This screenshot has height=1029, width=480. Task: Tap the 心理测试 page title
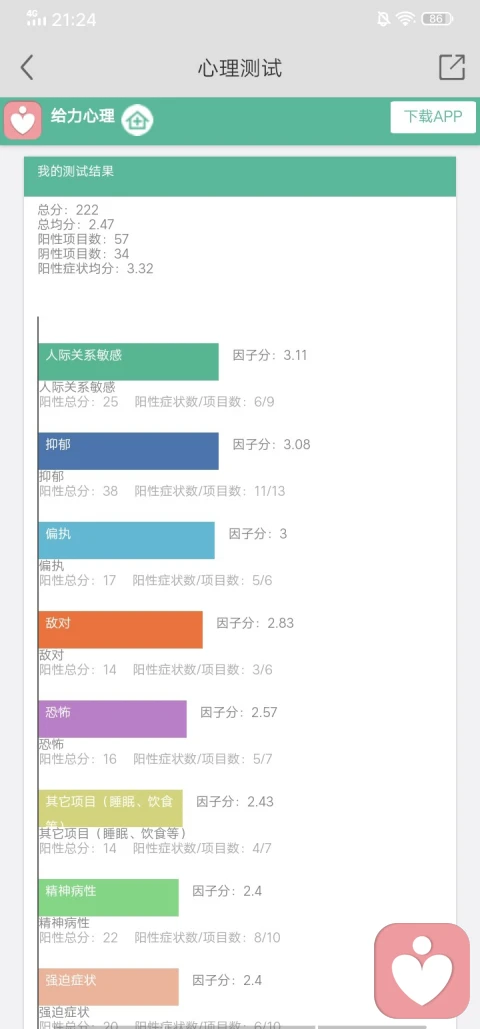[x=240, y=68]
